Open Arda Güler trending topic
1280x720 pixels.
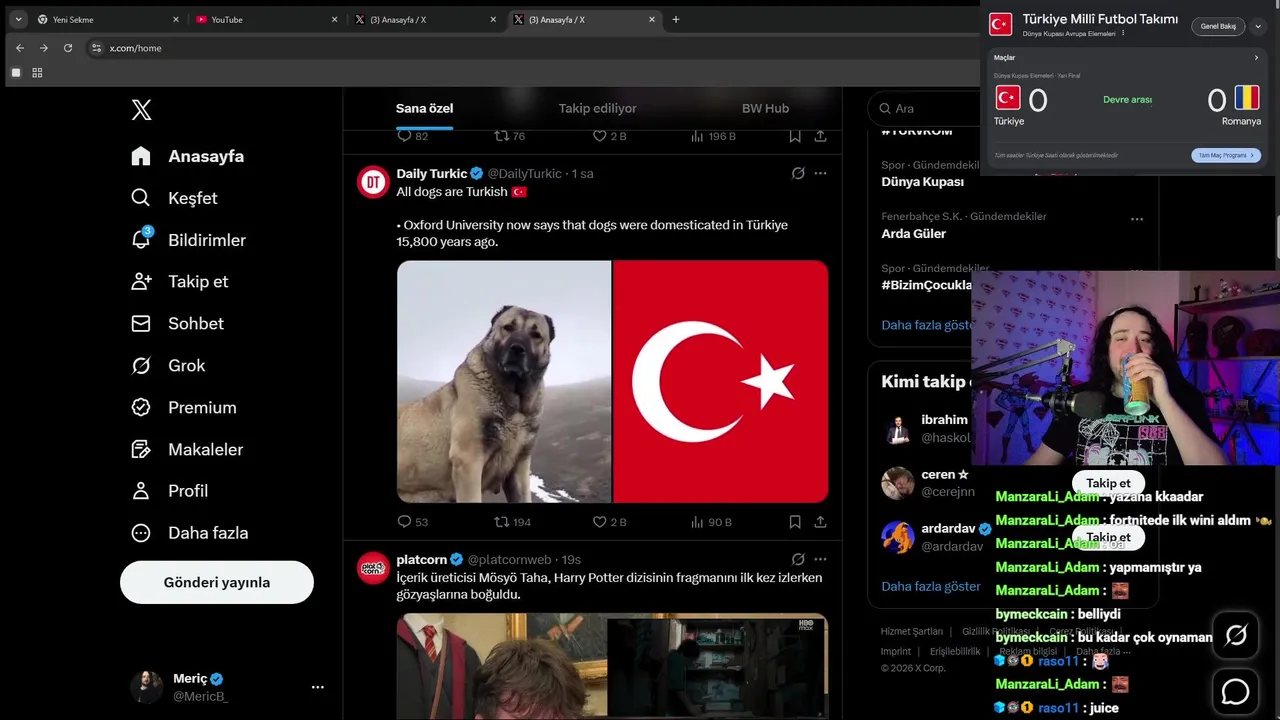[914, 234]
